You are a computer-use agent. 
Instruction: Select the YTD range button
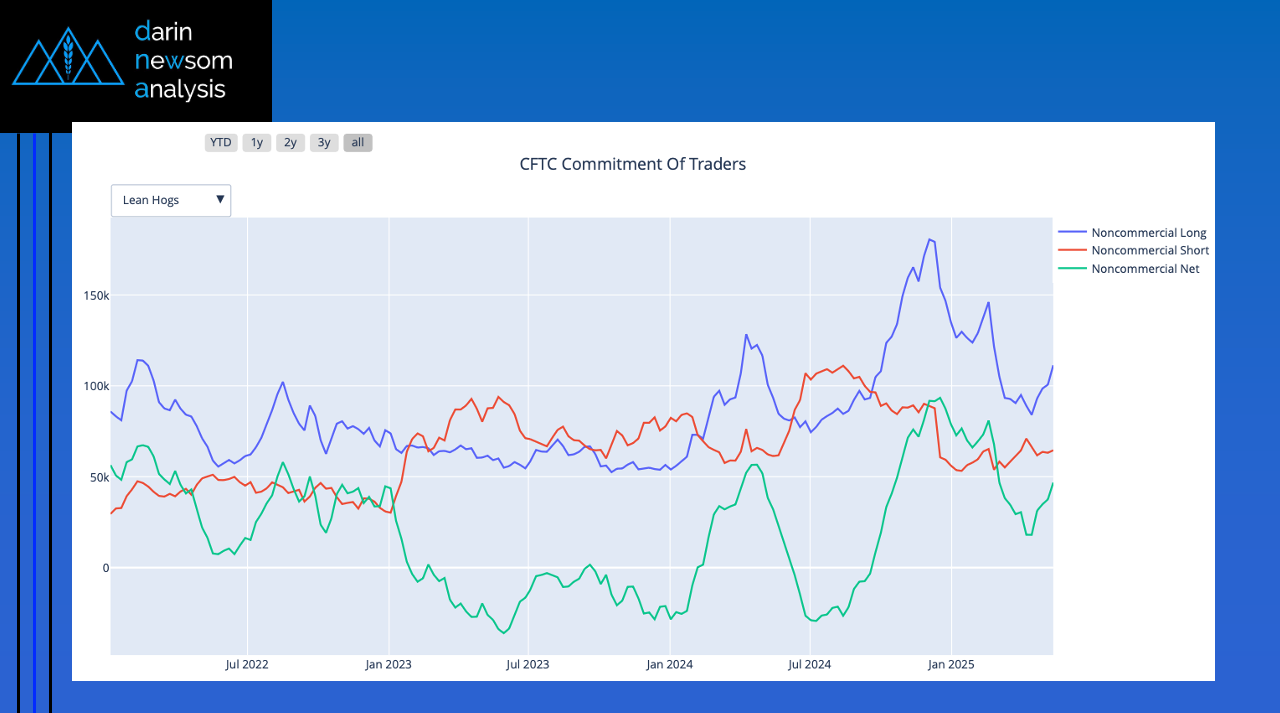click(221, 143)
